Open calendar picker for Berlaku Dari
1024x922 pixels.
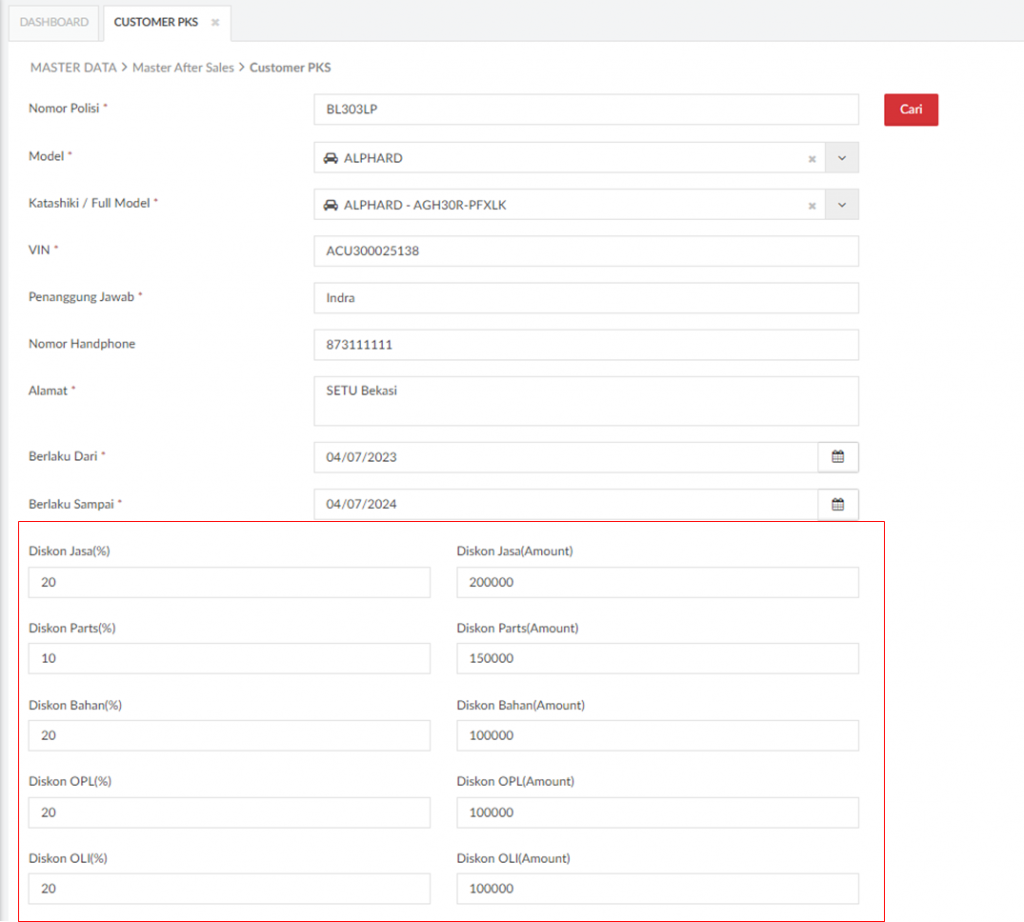click(x=838, y=457)
